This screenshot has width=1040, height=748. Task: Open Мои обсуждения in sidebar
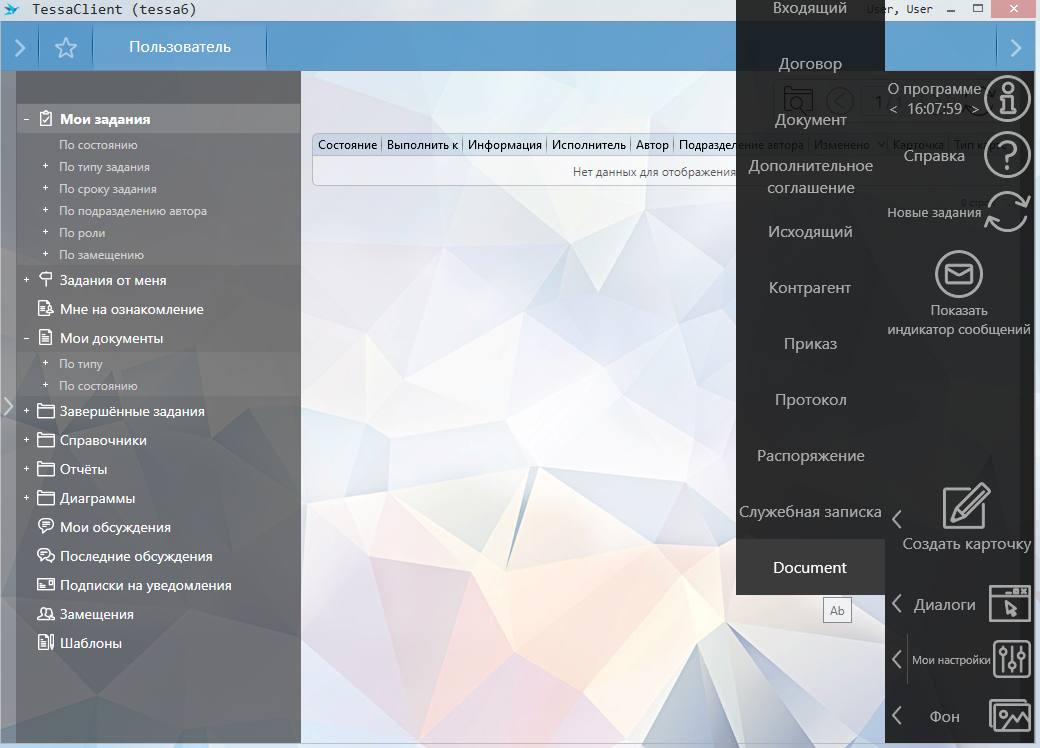[x=115, y=527]
